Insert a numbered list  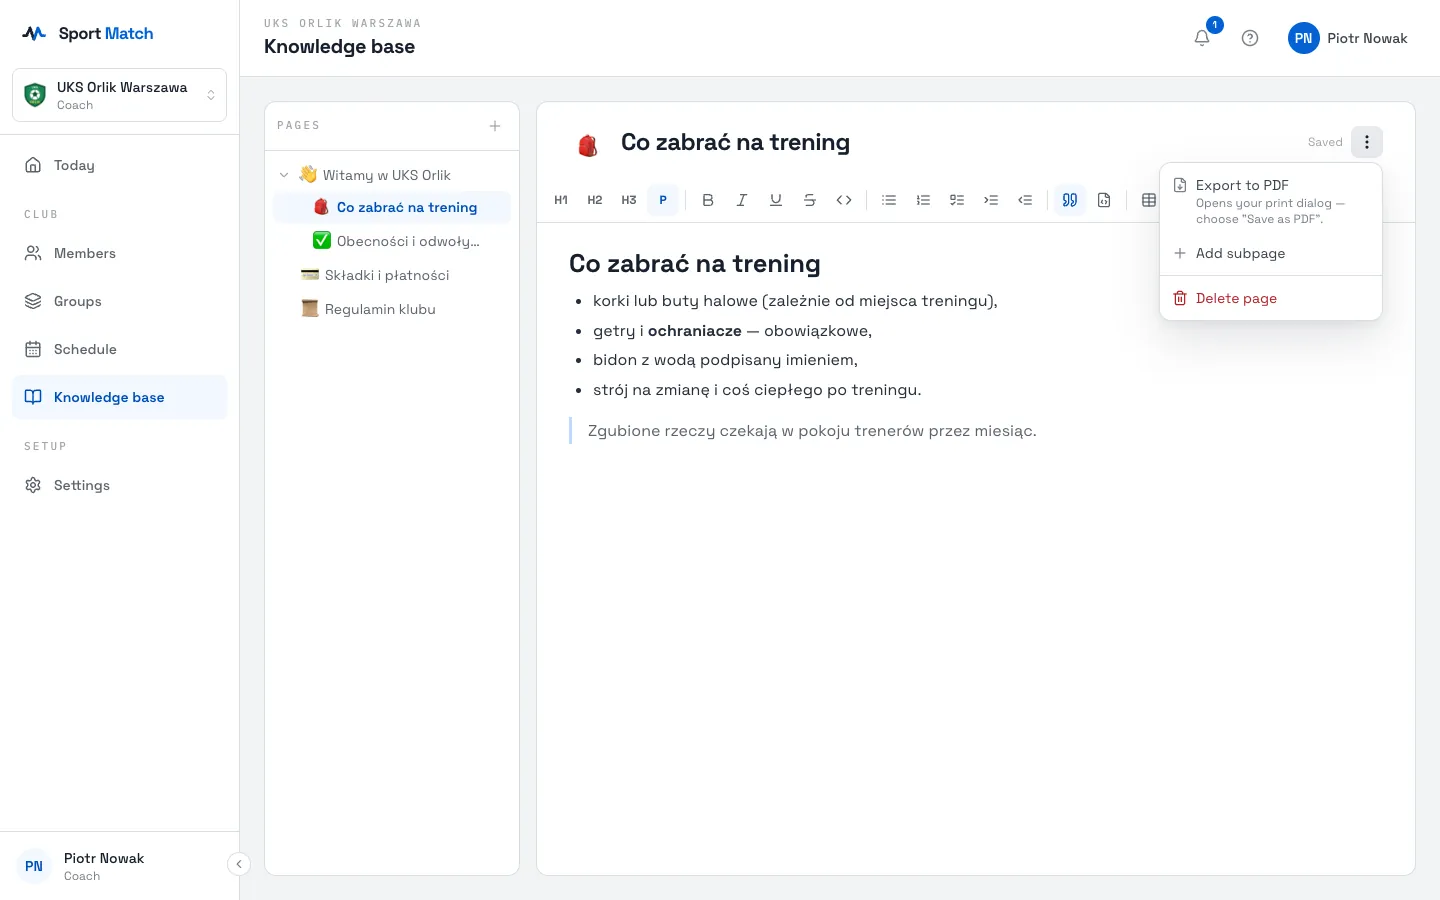923,200
